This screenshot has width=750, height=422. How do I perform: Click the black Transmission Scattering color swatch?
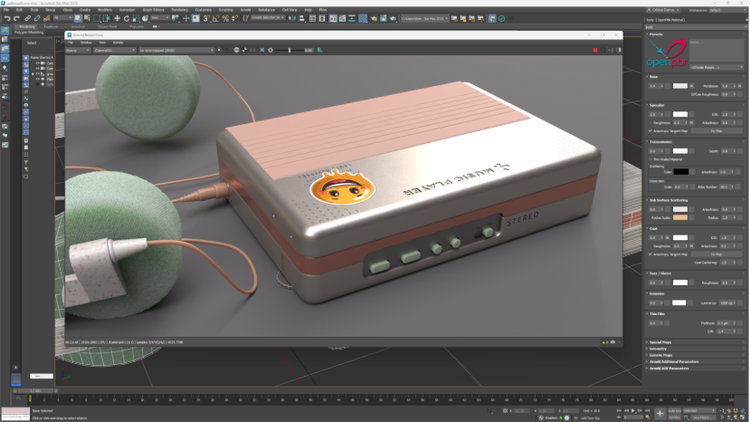click(680, 171)
